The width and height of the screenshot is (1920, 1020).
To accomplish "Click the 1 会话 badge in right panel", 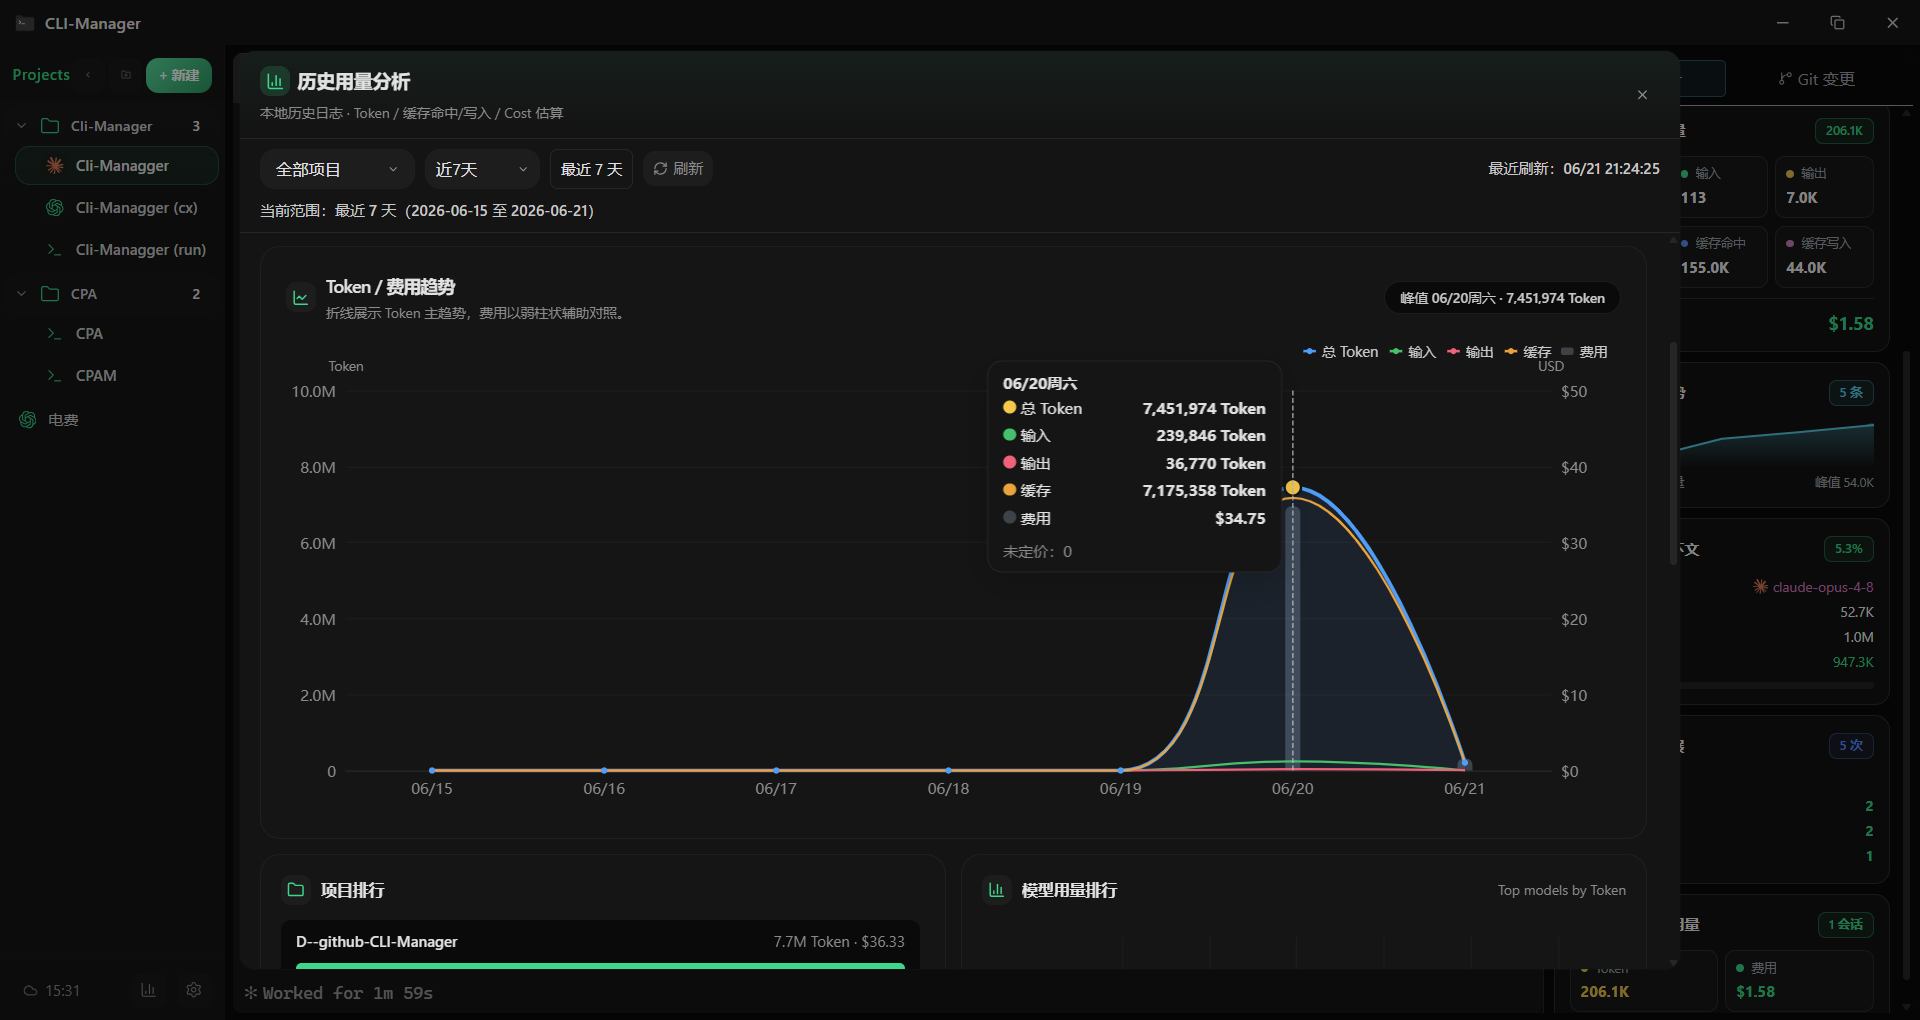I will (x=1845, y=925).
